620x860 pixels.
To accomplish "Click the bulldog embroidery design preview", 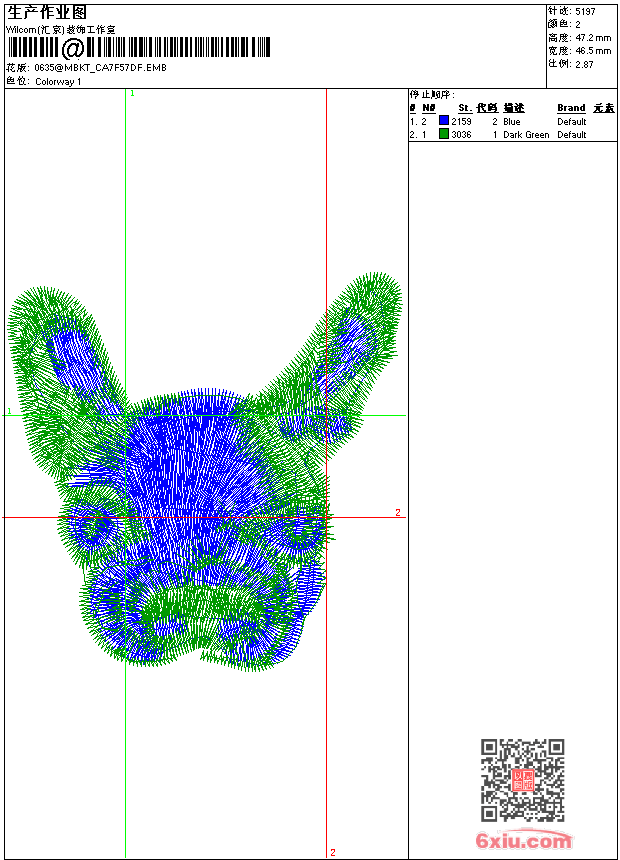I will click(204, 471).
